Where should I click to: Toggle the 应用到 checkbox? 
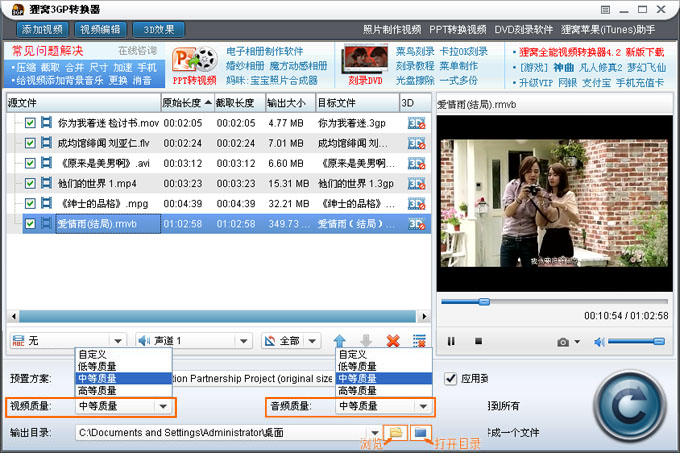click(x=451, y=378)
